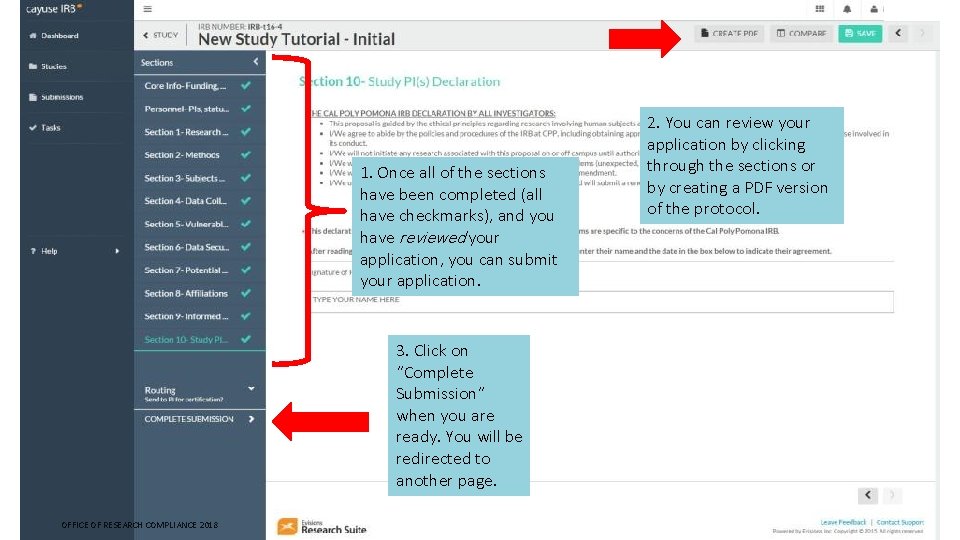Open Section 9- Informed

click(200, 317)
